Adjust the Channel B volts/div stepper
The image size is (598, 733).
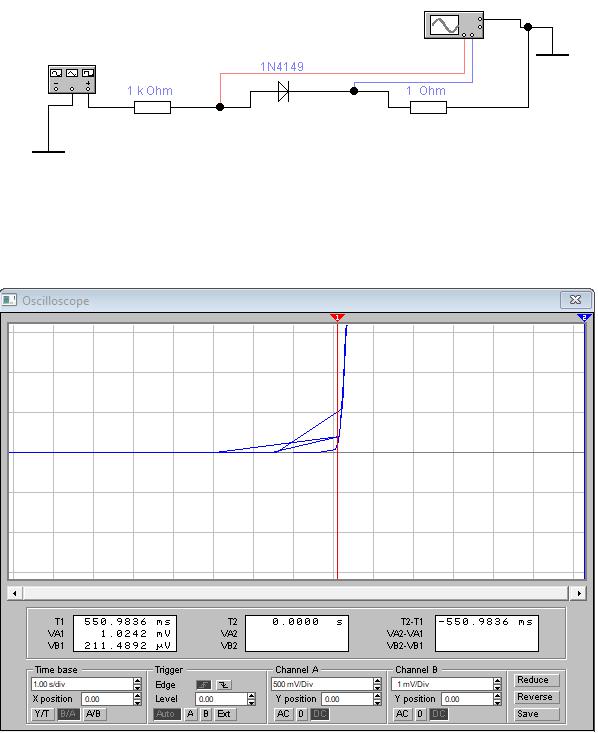pyautogui.click(x=497, y=684)
